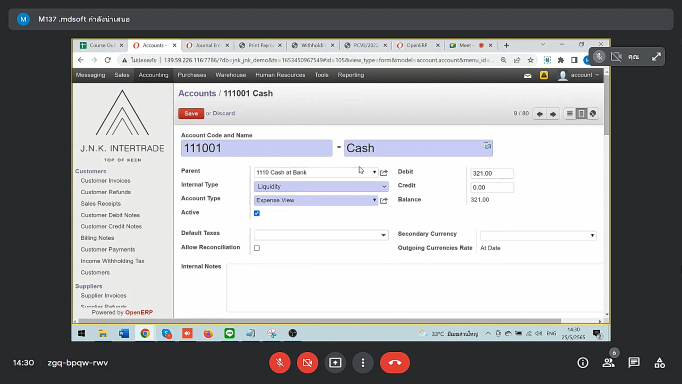Switch to tree view icon
Viewport: 682px width, 384px height.
(593, 114)
